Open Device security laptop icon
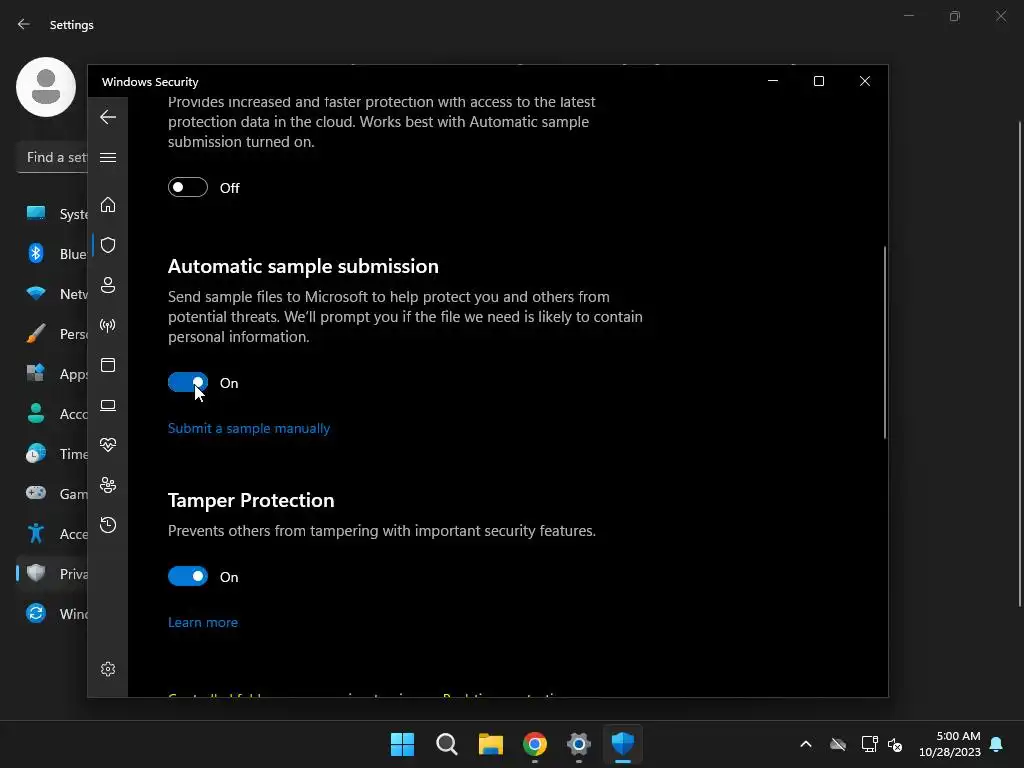The image size is (1024, 768). [108, 406]
